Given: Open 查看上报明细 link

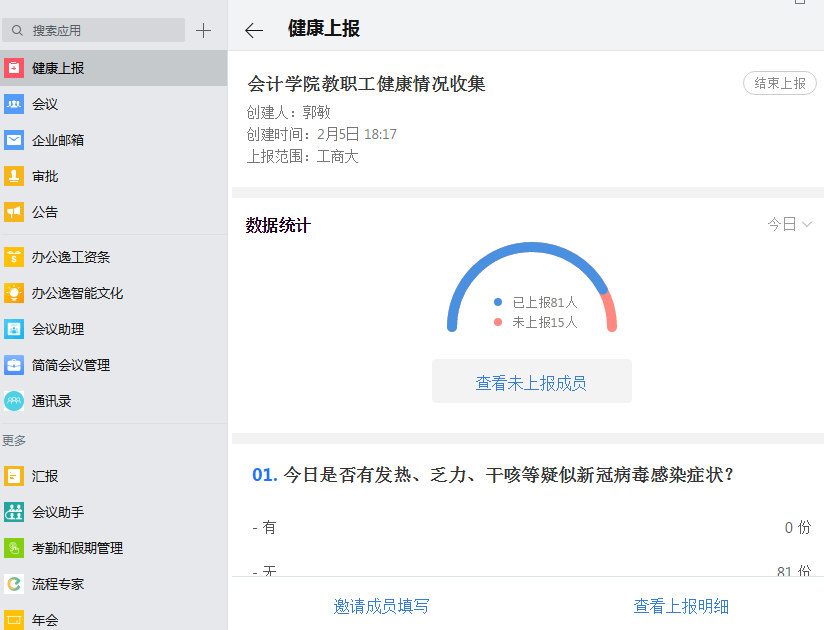Looking at the screenshot, I should (x=681, y=606).
